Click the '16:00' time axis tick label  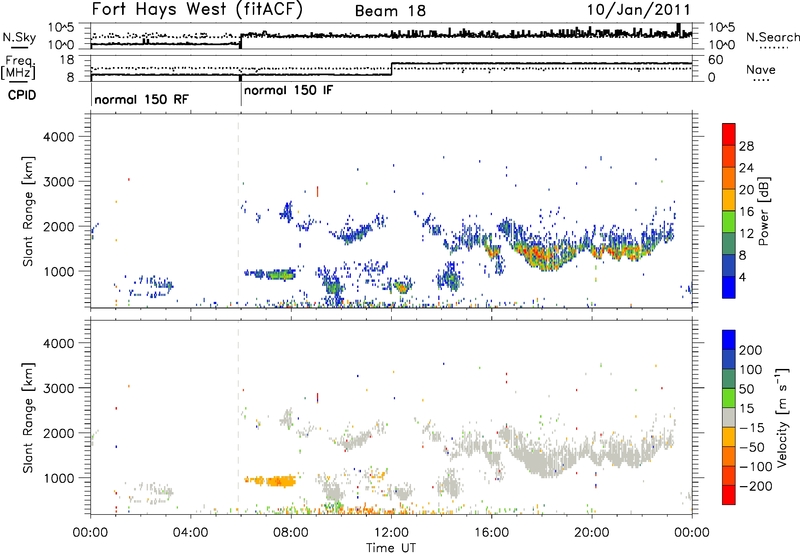[x=491, y=533]
